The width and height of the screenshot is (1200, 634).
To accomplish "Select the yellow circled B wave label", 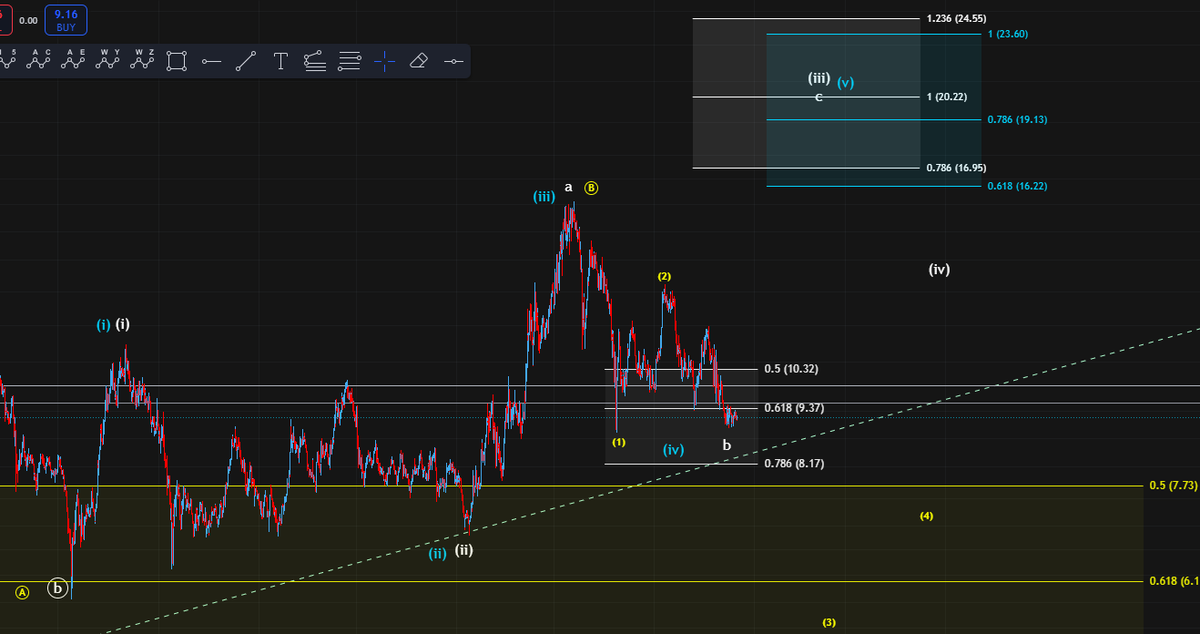I will click(x=591, y=188).
